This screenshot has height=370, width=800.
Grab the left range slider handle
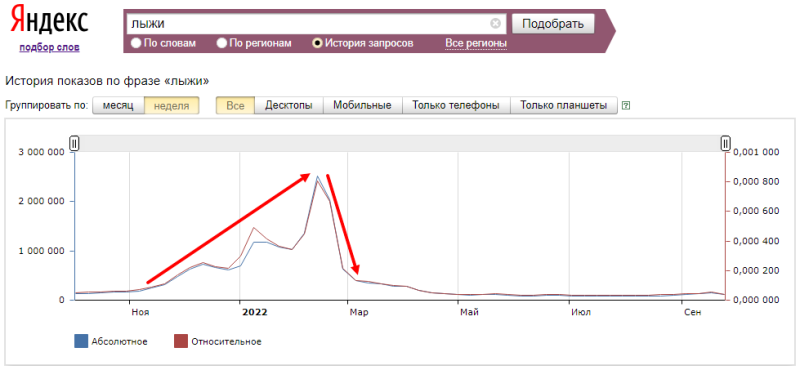pos(74,143)
